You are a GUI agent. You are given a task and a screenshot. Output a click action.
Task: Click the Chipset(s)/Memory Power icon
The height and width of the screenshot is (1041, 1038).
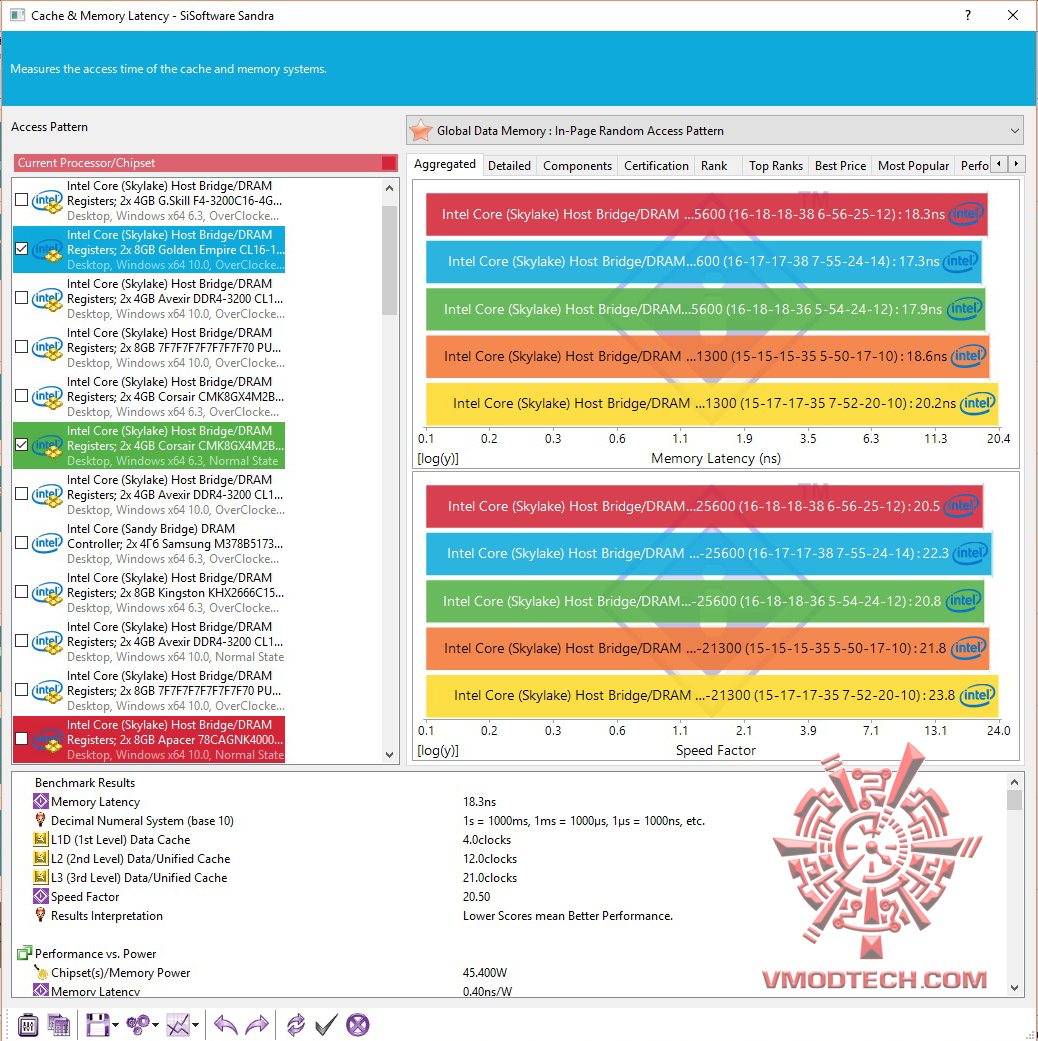click(x=41, y=973)
